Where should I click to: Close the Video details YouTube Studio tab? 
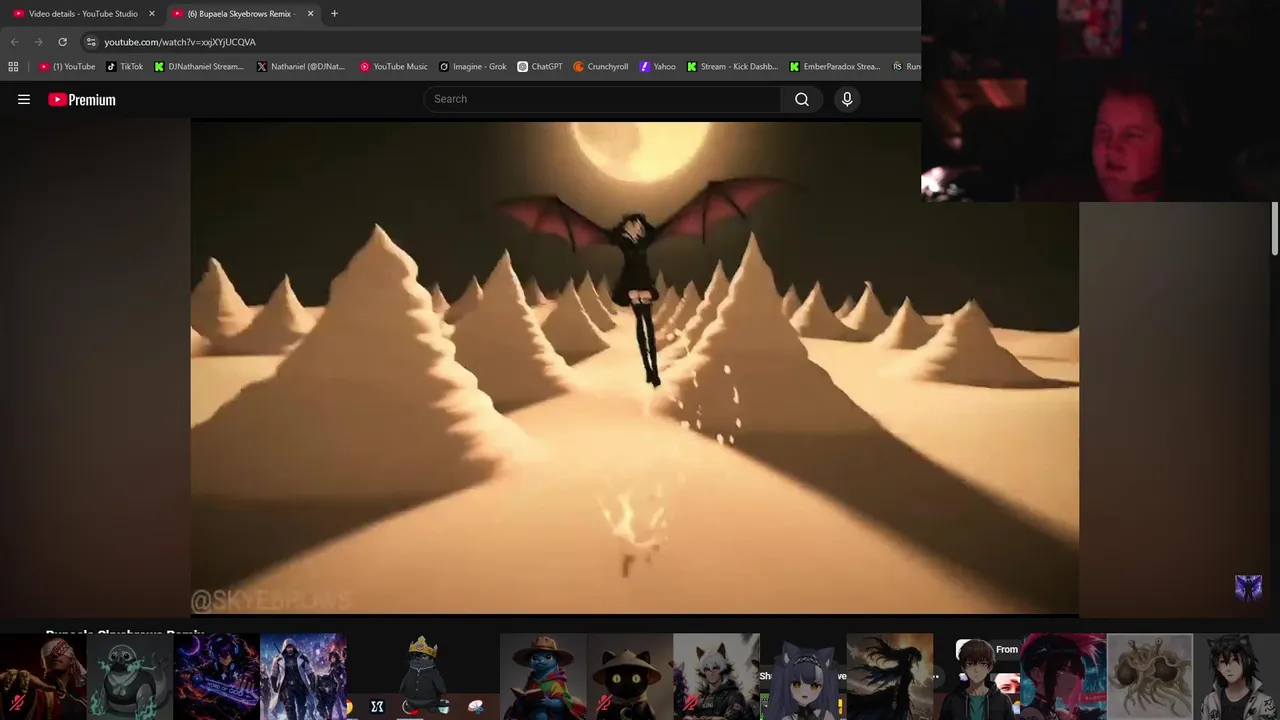[152, 14]
